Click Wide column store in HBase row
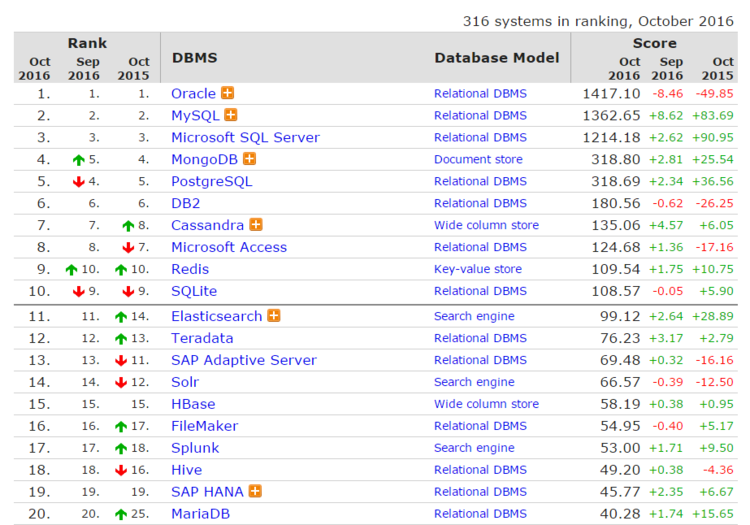This screenshot has height=525, width=750. pyautogui.click(x=486, y=404)
